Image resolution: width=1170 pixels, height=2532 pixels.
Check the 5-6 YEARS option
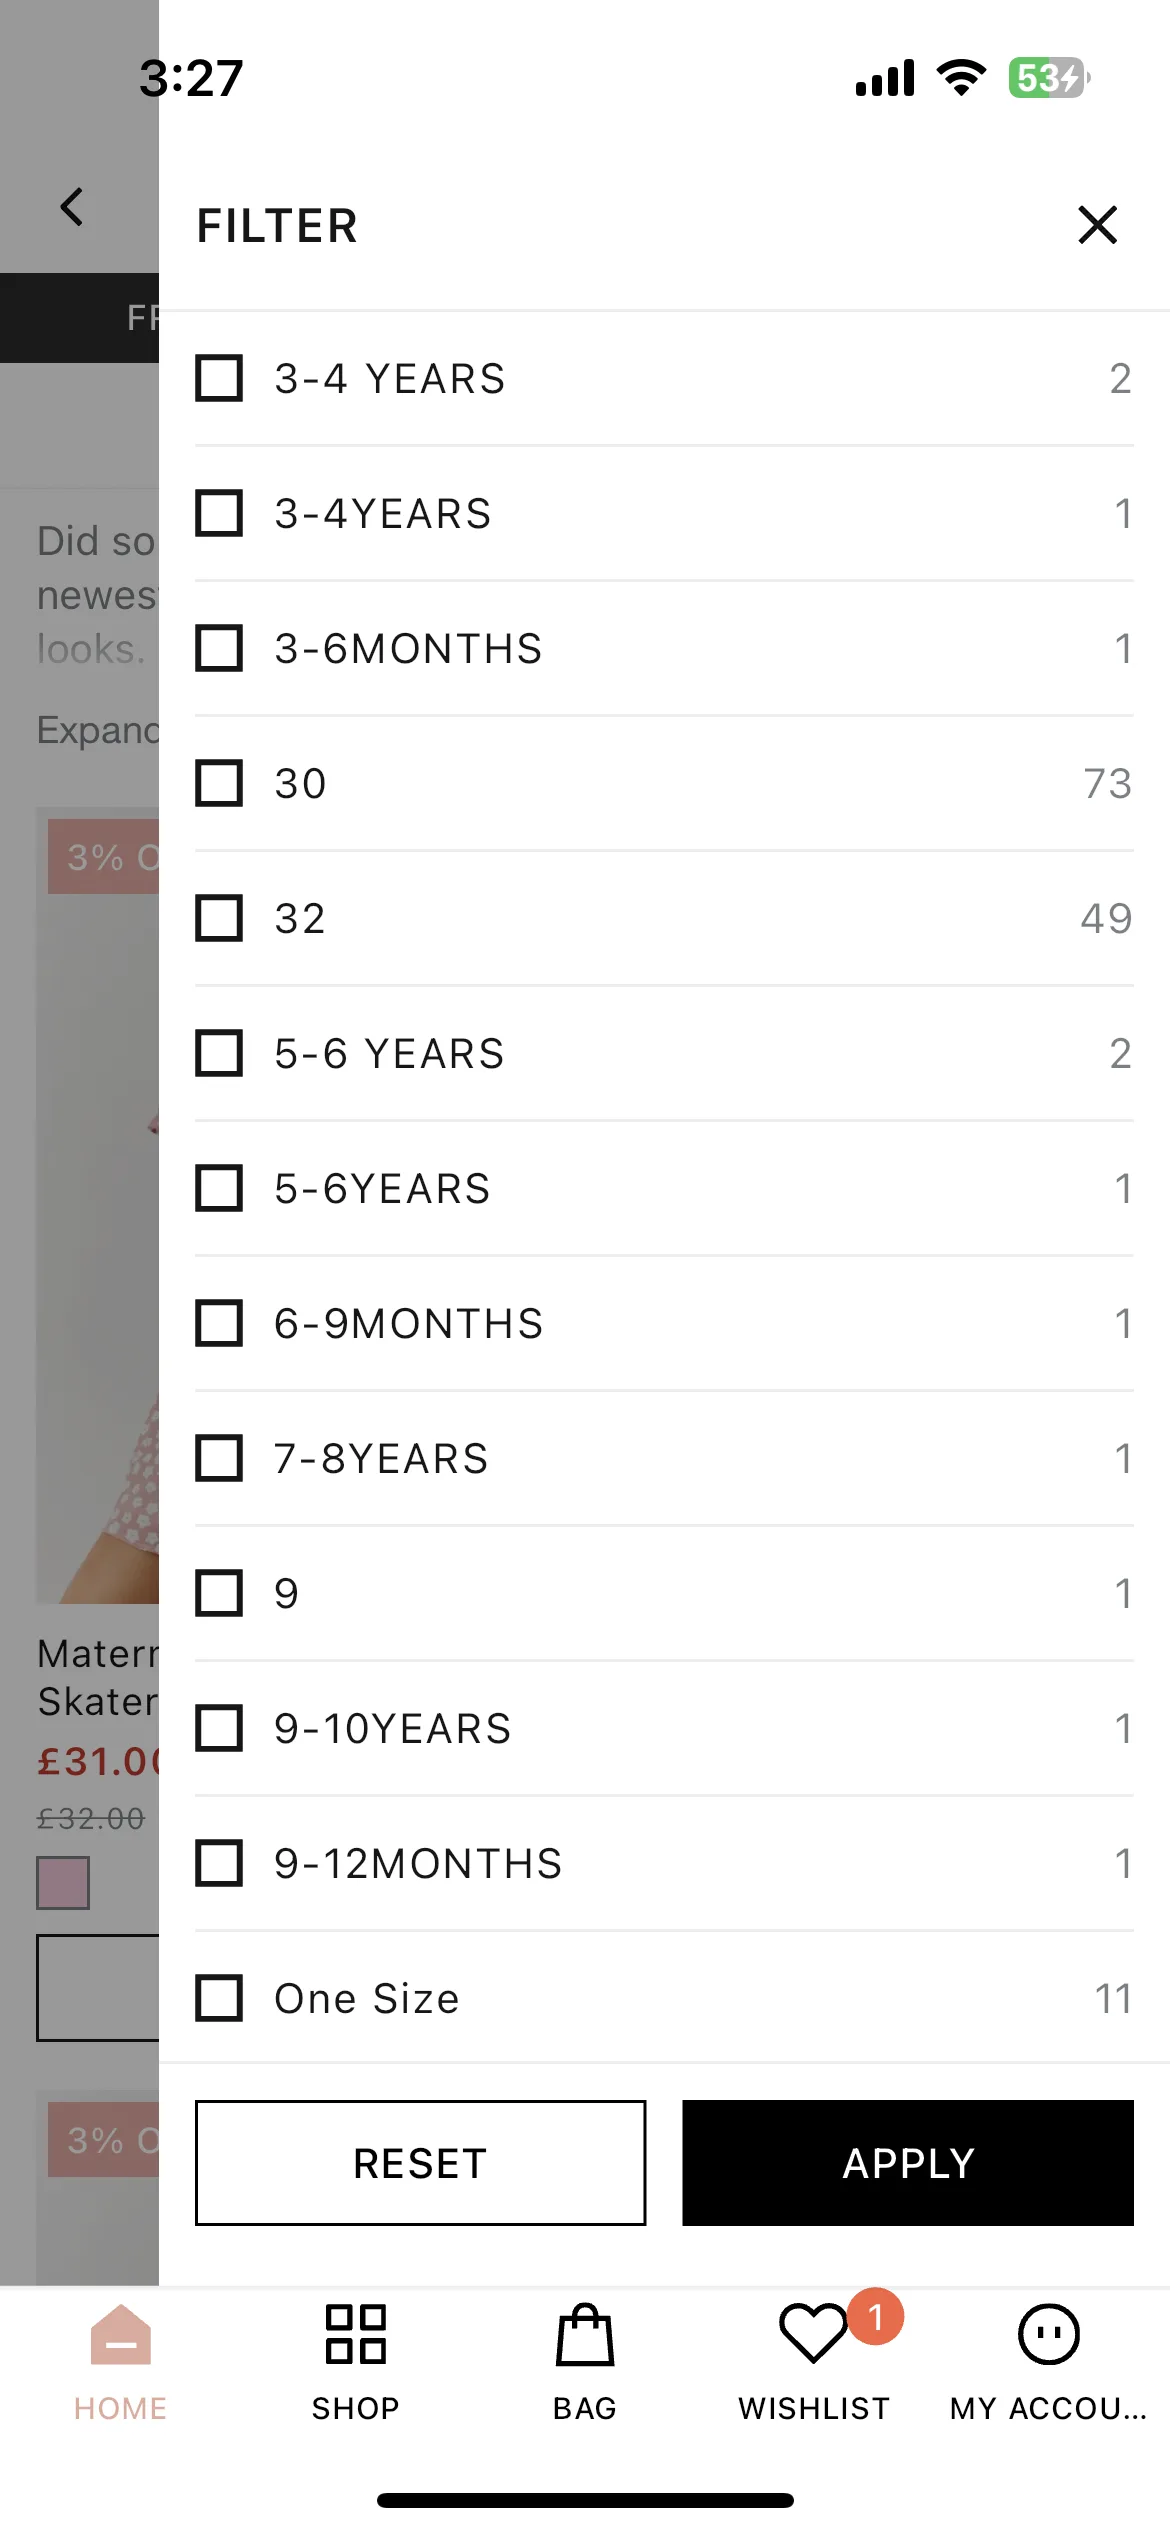tap(219, 1053)
